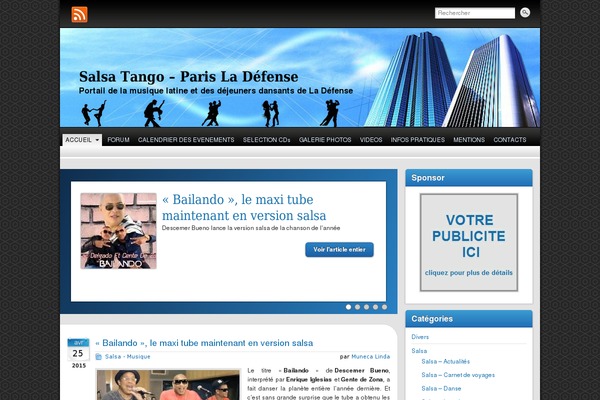The height and width of the screenshot is (400, 600).
Task: Open Salsa – Actualités category
Action: (445, 361)
